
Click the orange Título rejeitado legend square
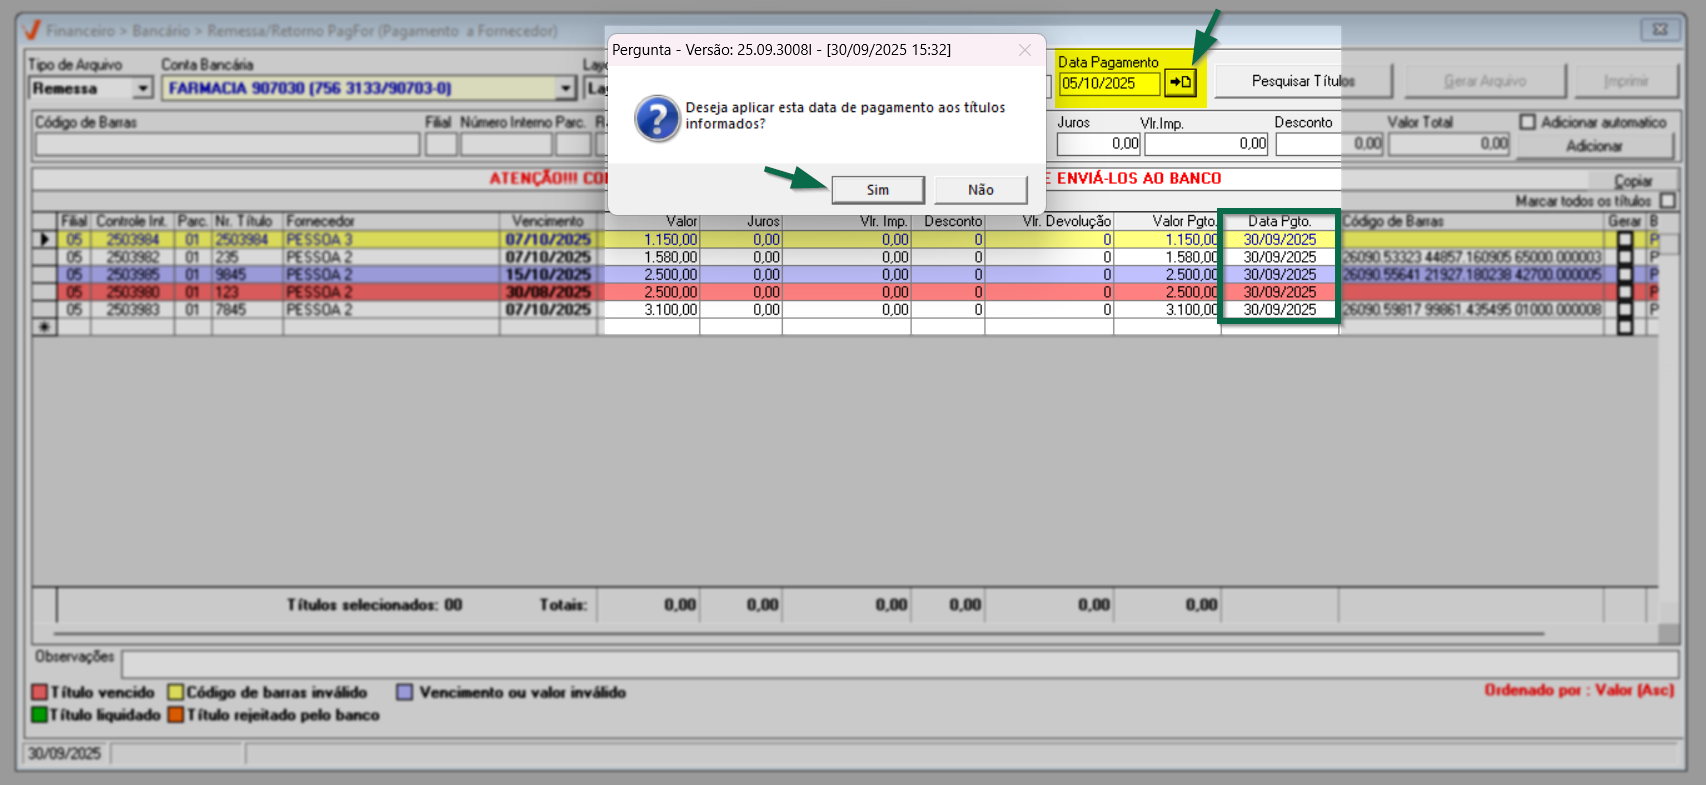(176, 715)
